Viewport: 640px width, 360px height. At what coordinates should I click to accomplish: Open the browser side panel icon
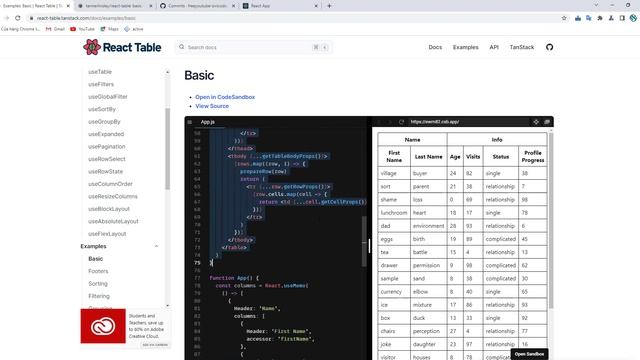[x=622, y=18]
